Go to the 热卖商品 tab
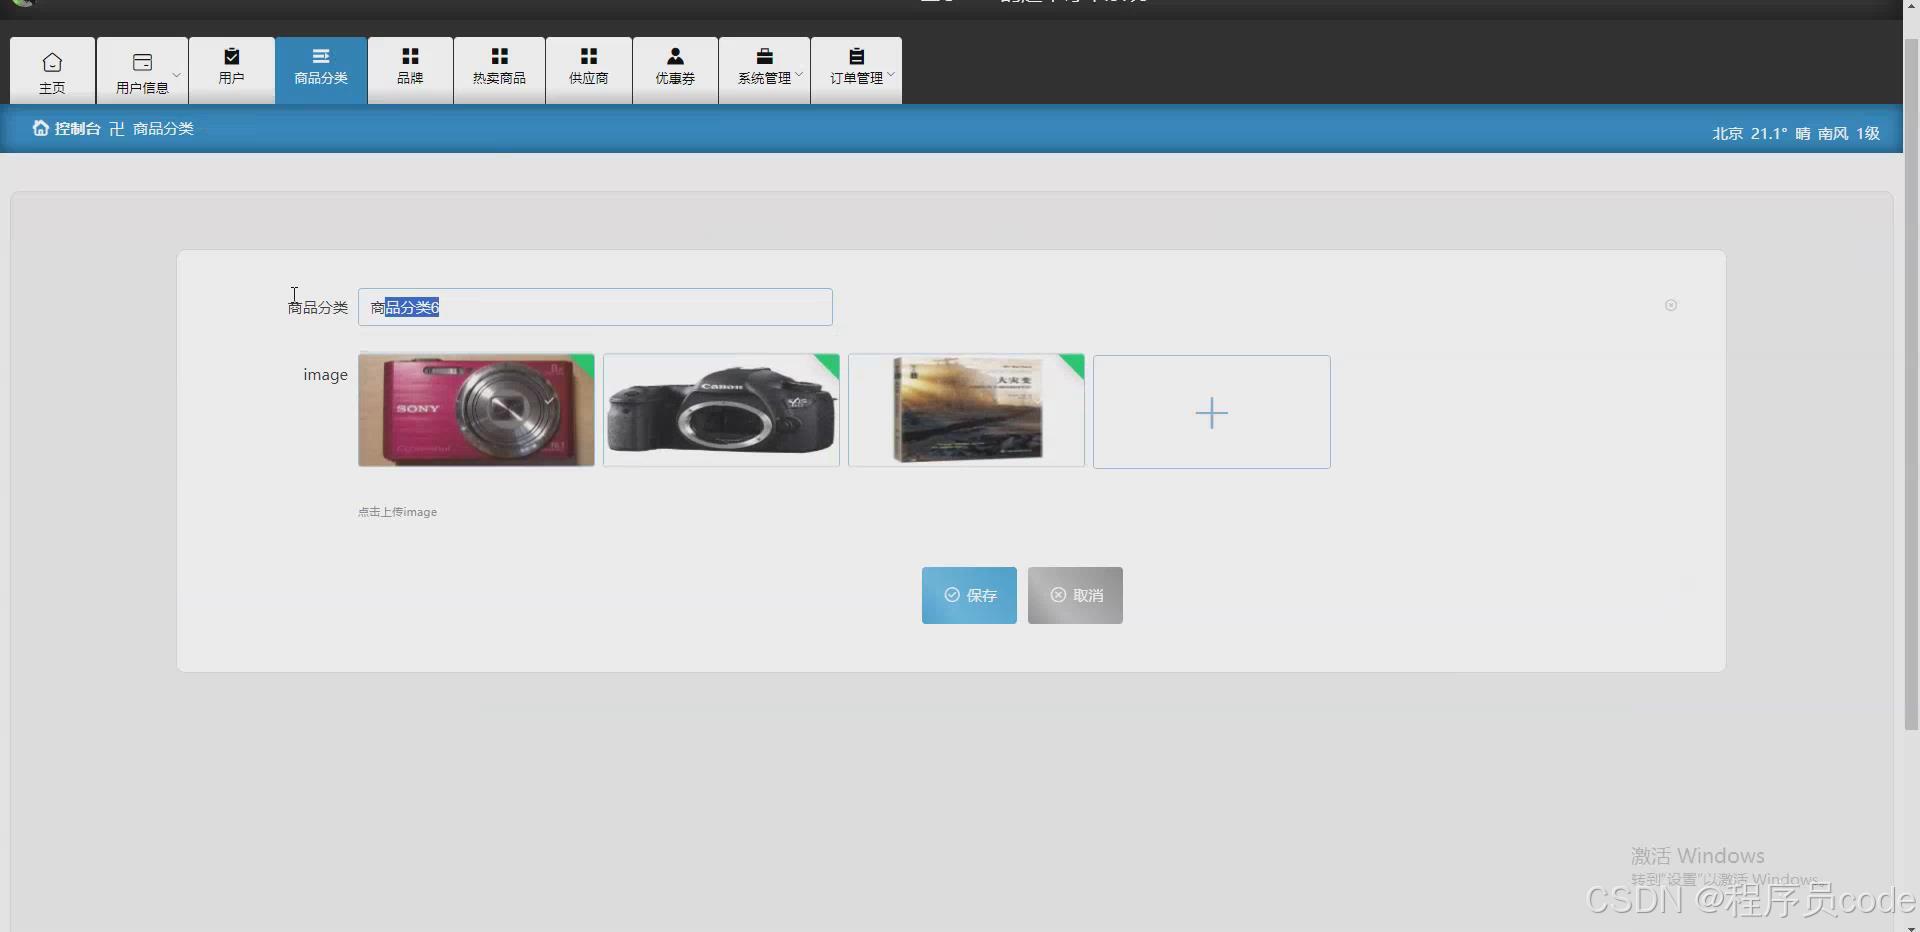Screen dimensions: 1920x932 click(499, 71)
